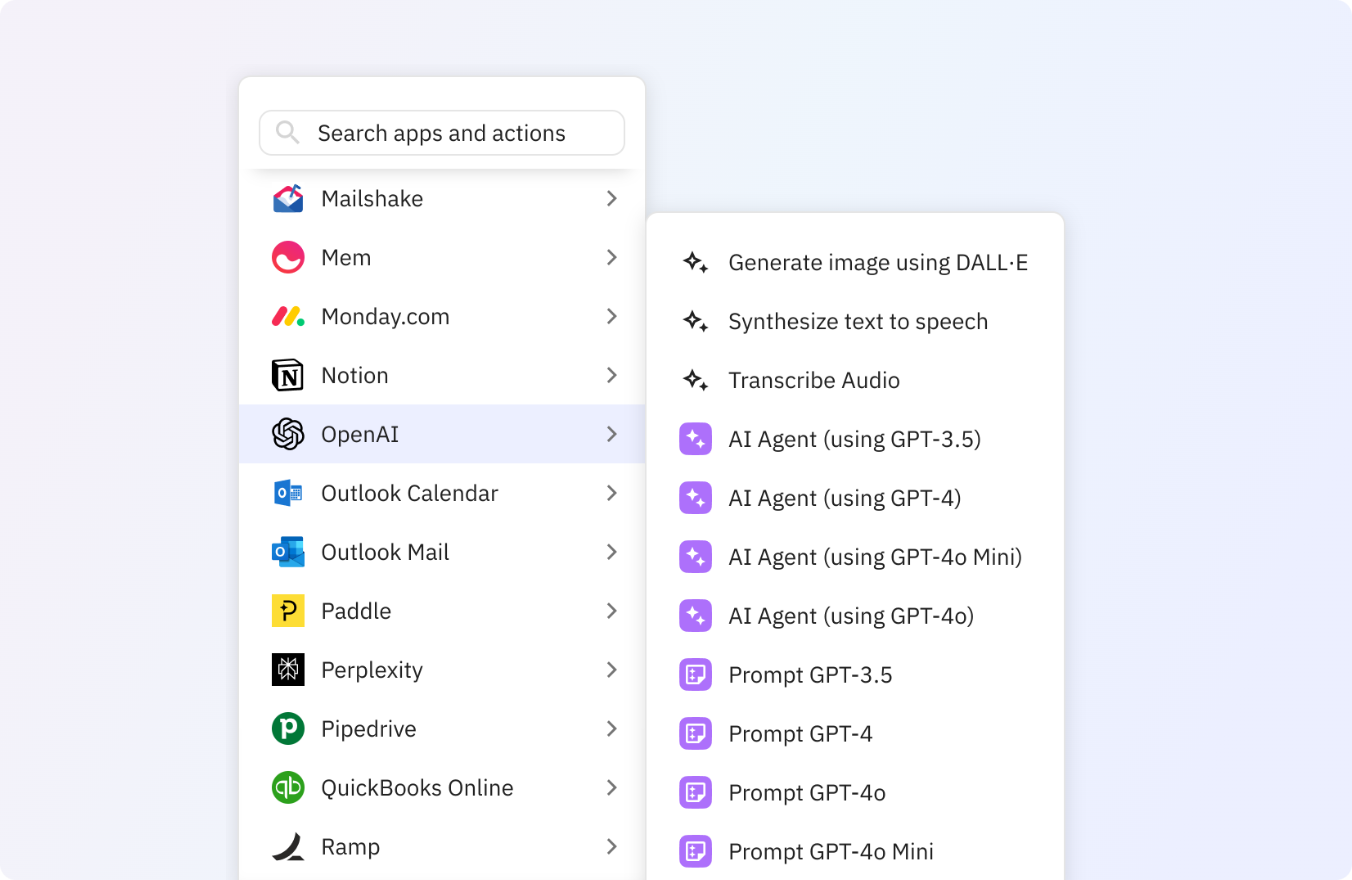Click purple prompt icon beside Prompt GPT-4
1352x880 pixels.
[x=695, y=734]
